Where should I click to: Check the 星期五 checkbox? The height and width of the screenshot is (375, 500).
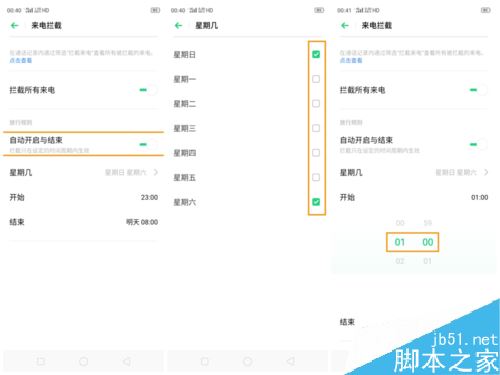[x=316, y=177]
